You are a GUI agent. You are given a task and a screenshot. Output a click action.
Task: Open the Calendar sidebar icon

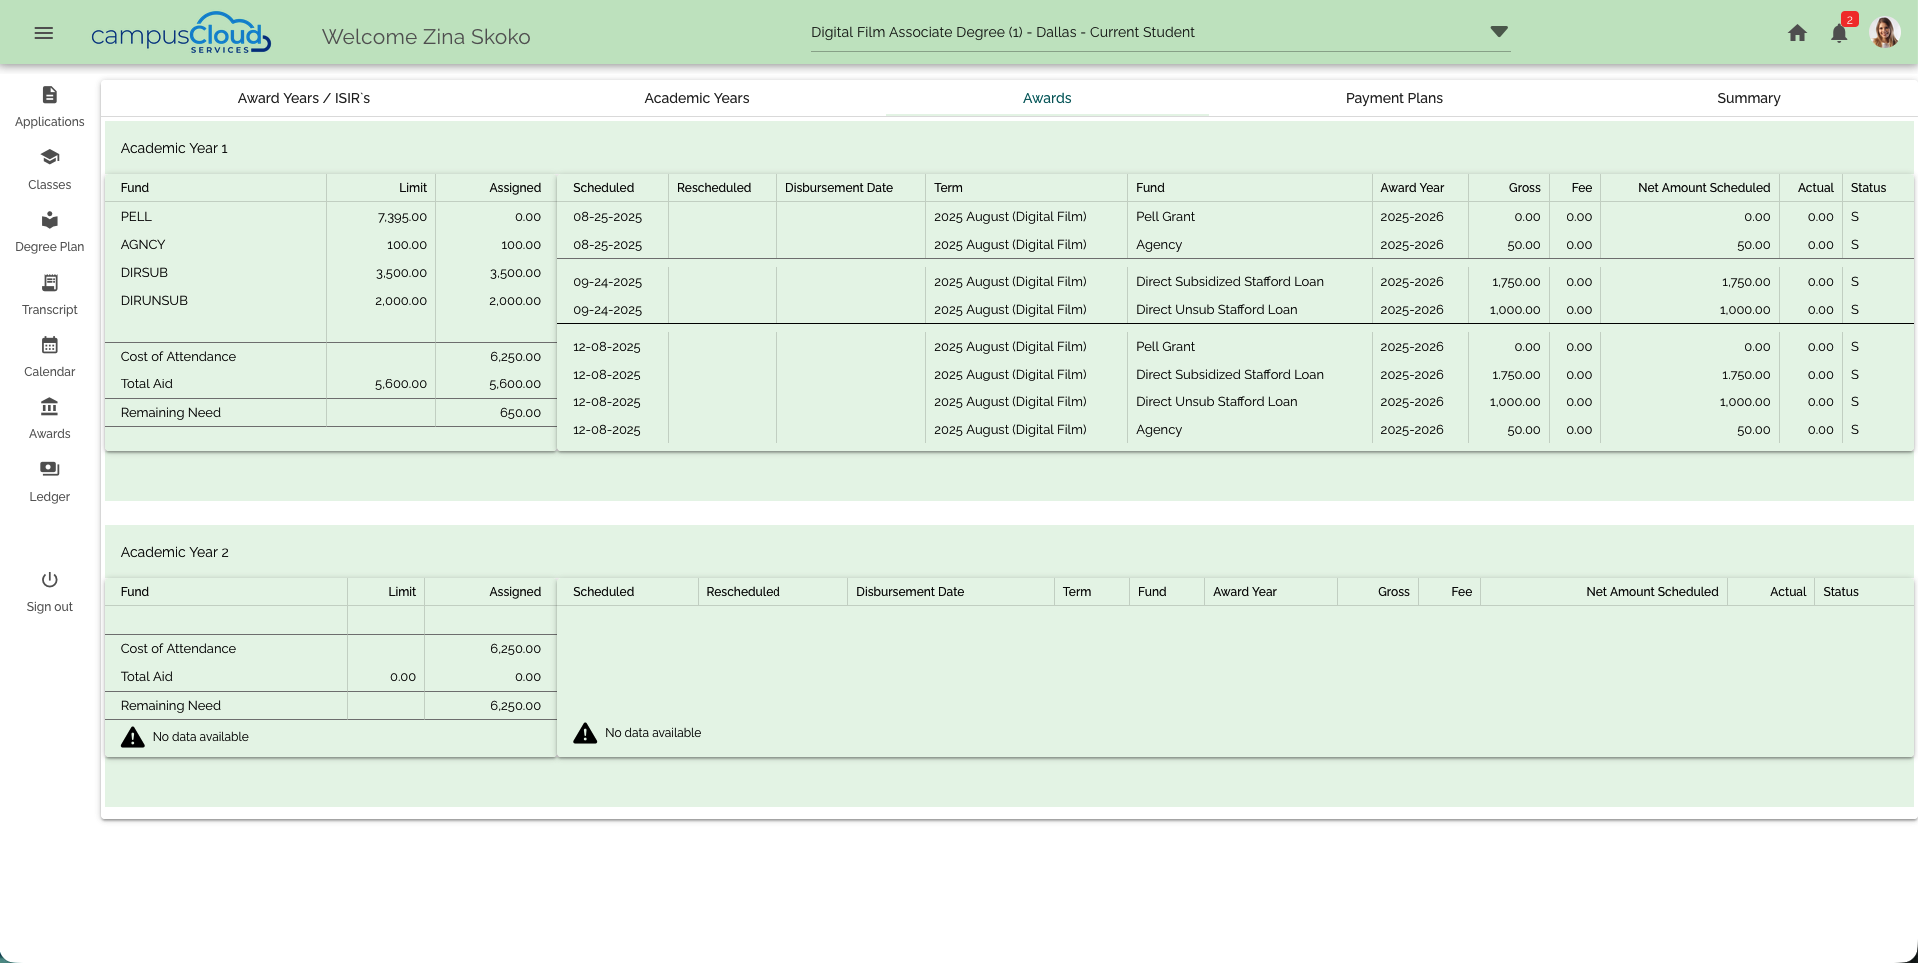coord(49,346)
